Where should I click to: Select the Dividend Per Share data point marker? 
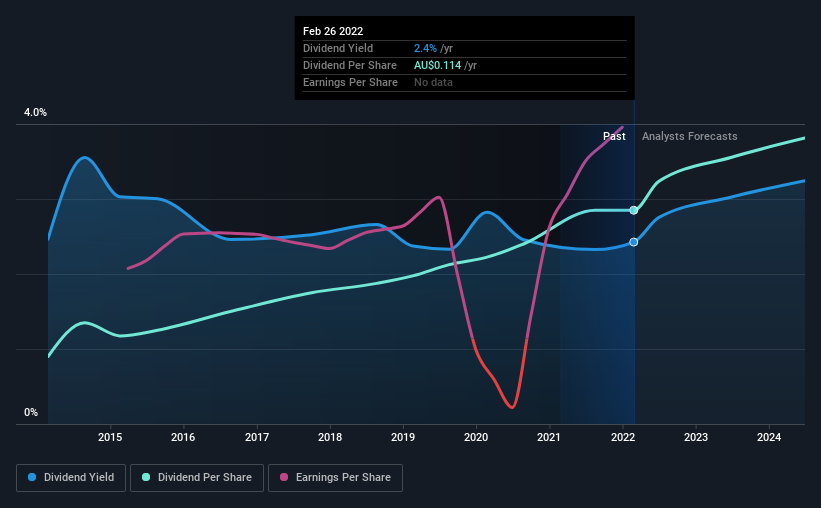pos(634,211)
